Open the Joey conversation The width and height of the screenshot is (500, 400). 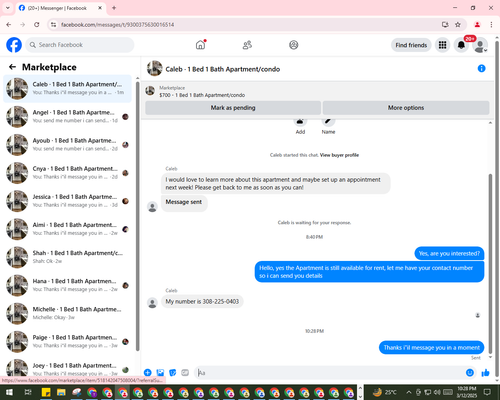67,368
